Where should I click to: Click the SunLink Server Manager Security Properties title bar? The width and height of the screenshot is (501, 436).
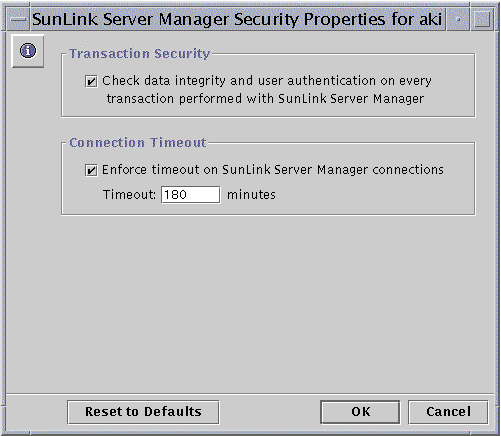click(237, 19)
